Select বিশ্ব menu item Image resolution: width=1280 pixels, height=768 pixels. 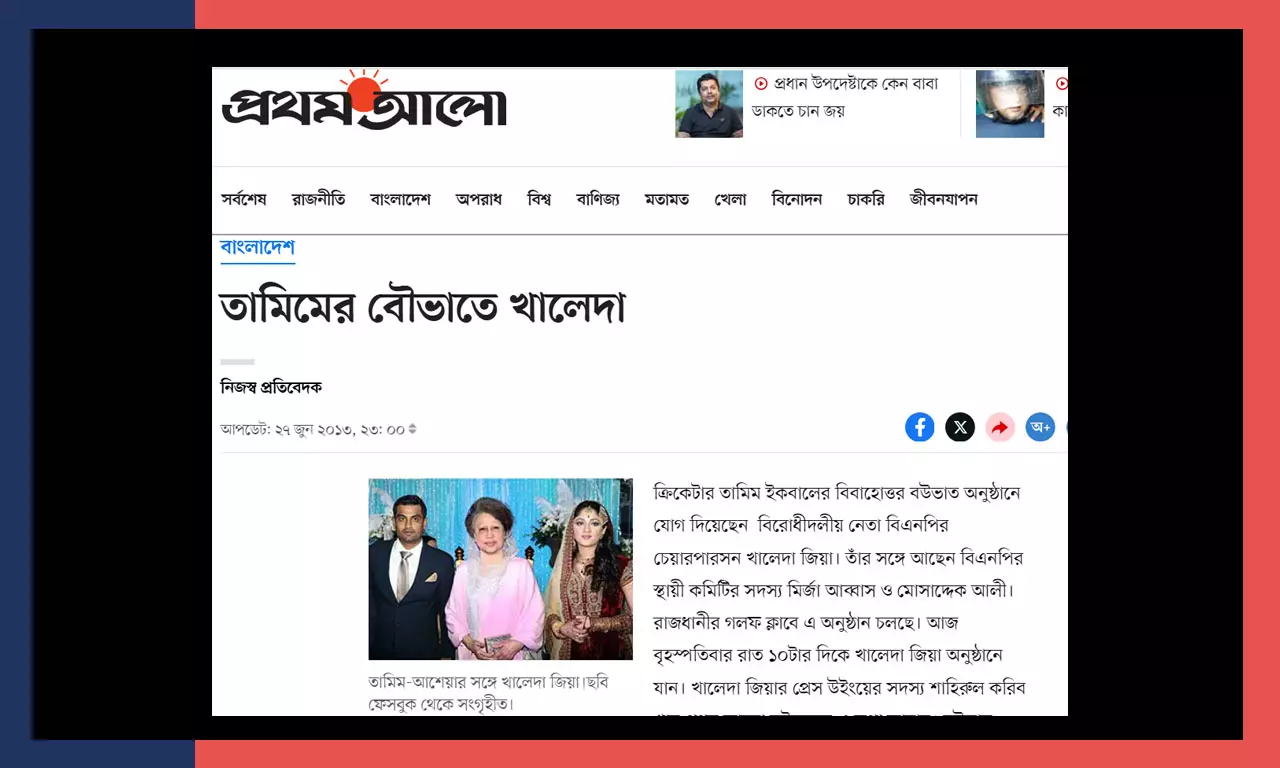point(539,199)
